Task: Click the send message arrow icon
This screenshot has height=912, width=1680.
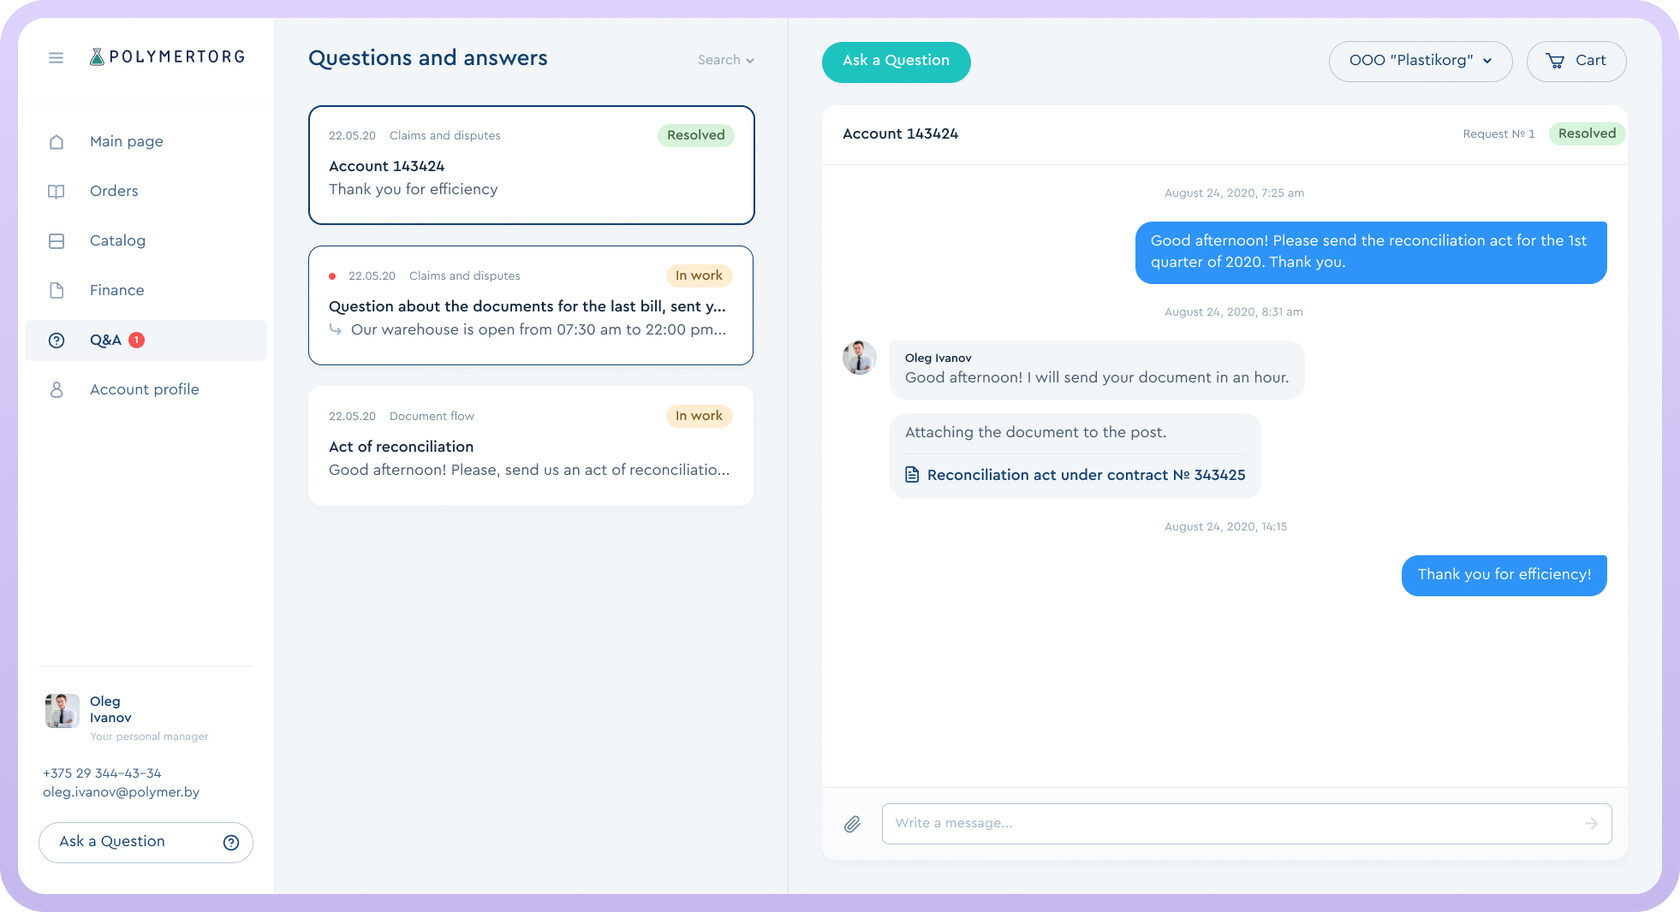Action: click(x=1590, y=824)
